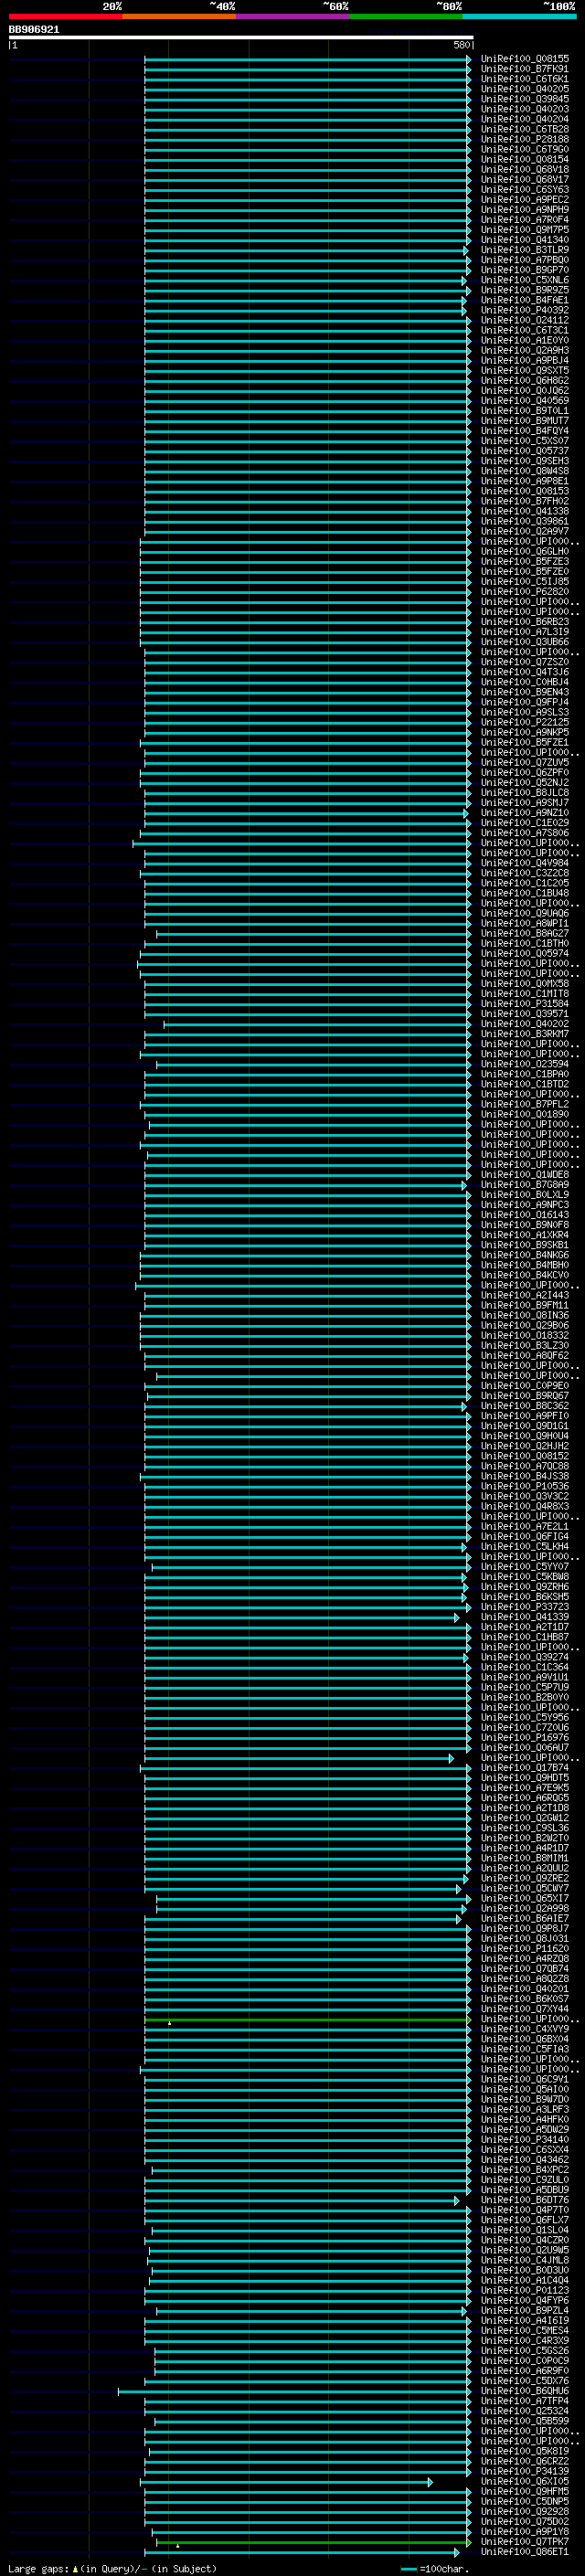Select hit label UniRef100_C1C364
The width and height of the screenshot is (585, 2576).
coord(524,1667)
